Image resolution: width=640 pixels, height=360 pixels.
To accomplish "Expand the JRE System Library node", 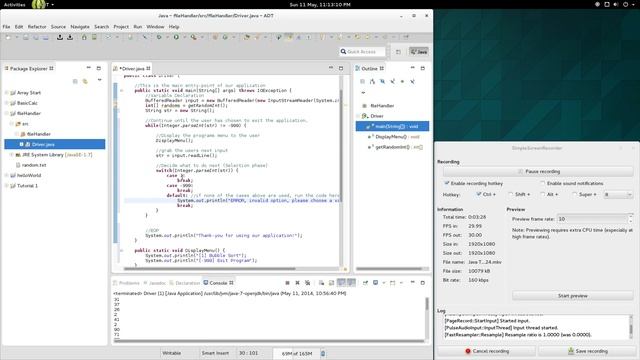I will click(11, 155).
